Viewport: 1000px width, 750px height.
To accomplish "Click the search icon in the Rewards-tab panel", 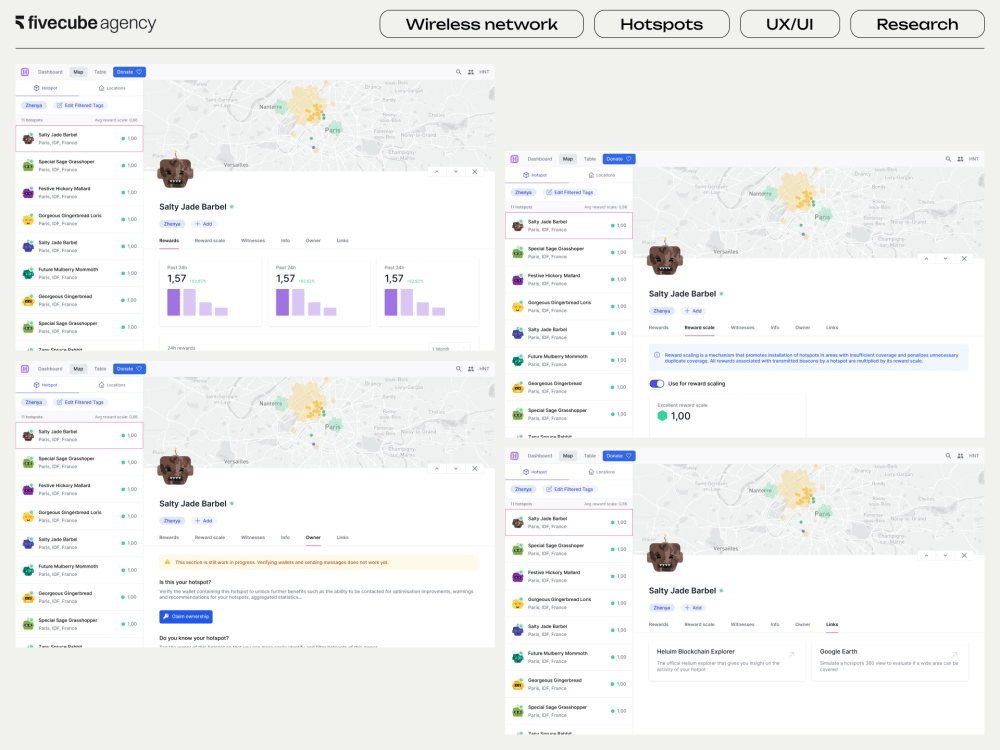I will click(x=459, y=72).
